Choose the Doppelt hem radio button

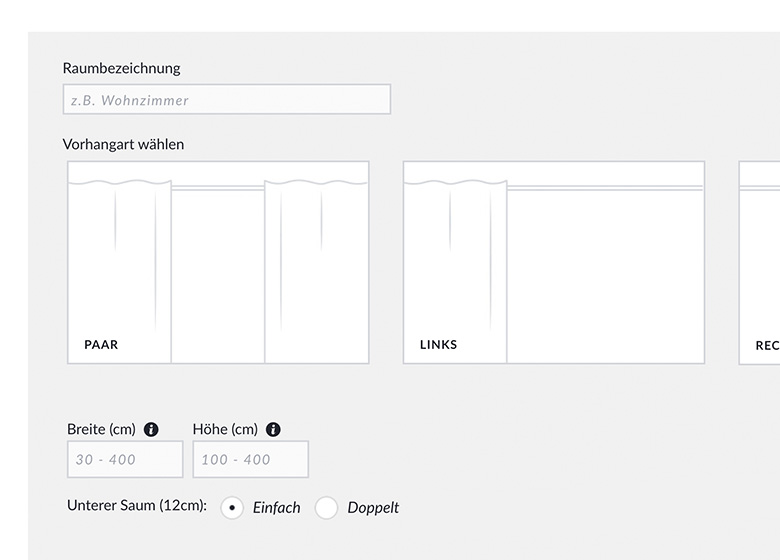[326, 508]
